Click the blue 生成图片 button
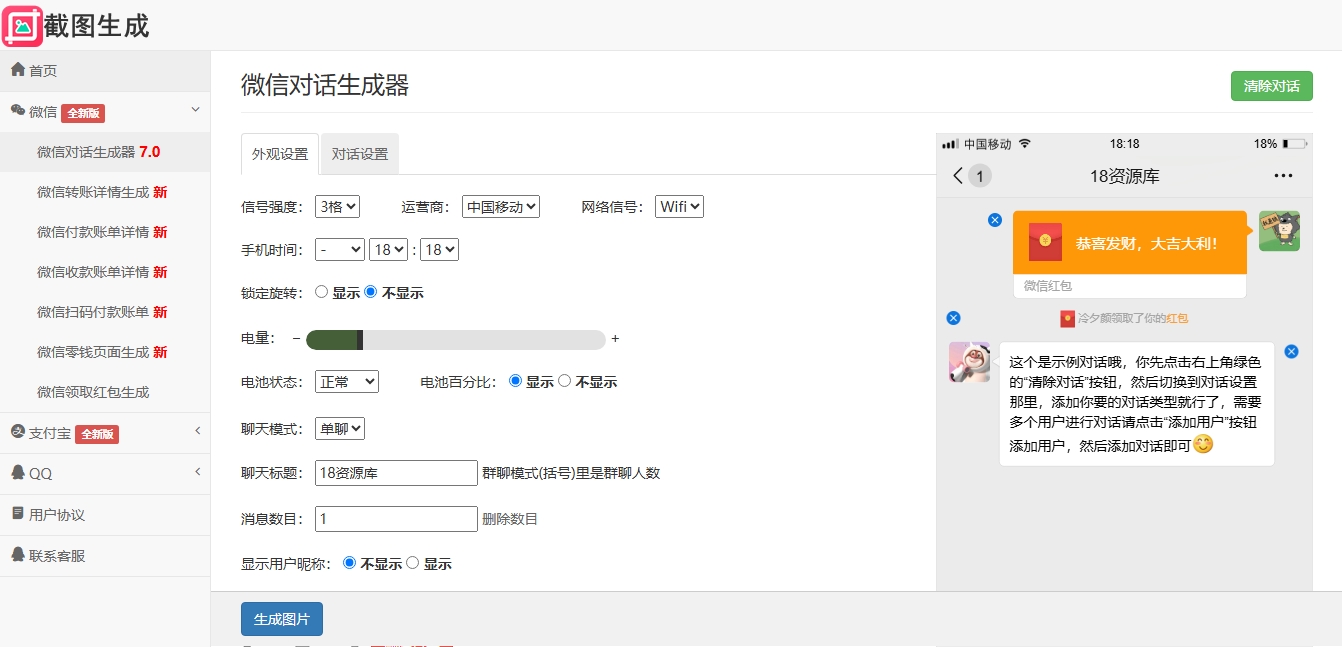 (x=282, y=619)
